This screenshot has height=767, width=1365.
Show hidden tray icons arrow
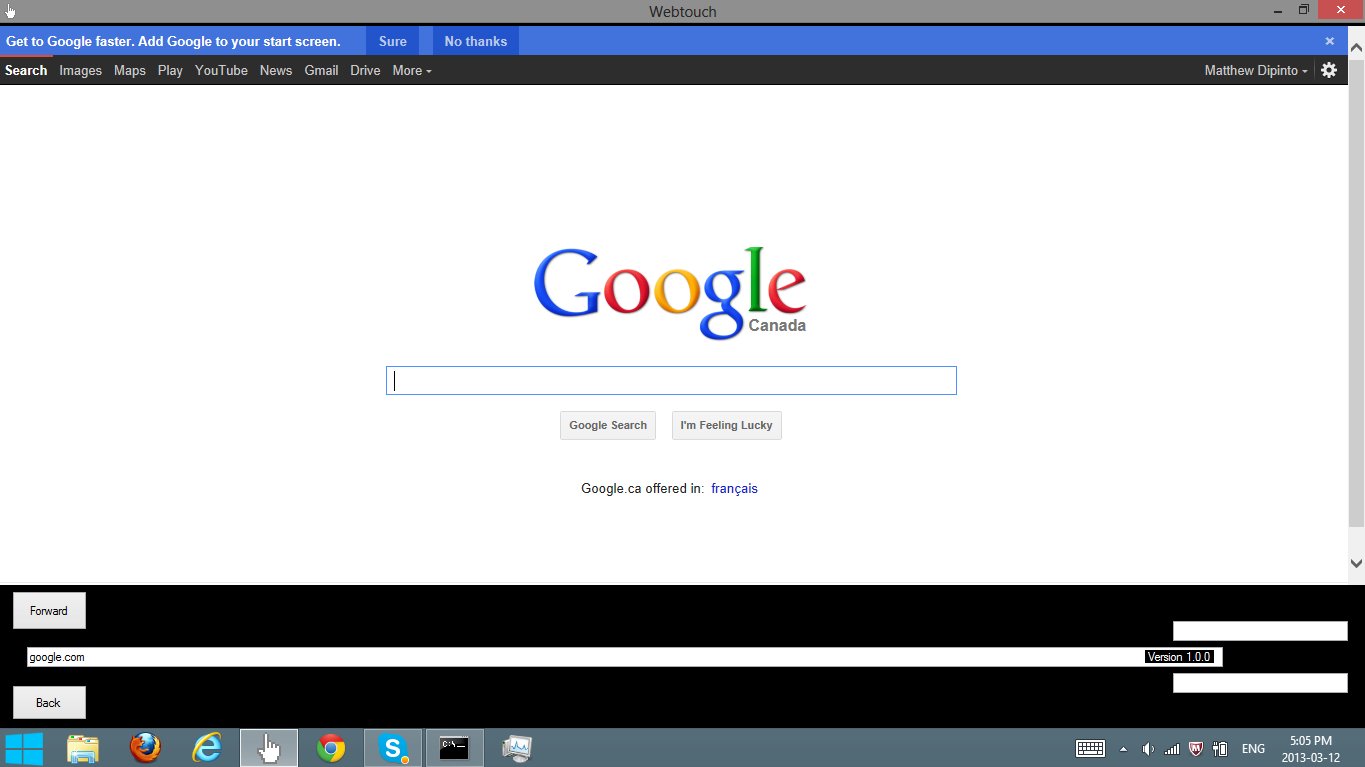[1123, 749]
